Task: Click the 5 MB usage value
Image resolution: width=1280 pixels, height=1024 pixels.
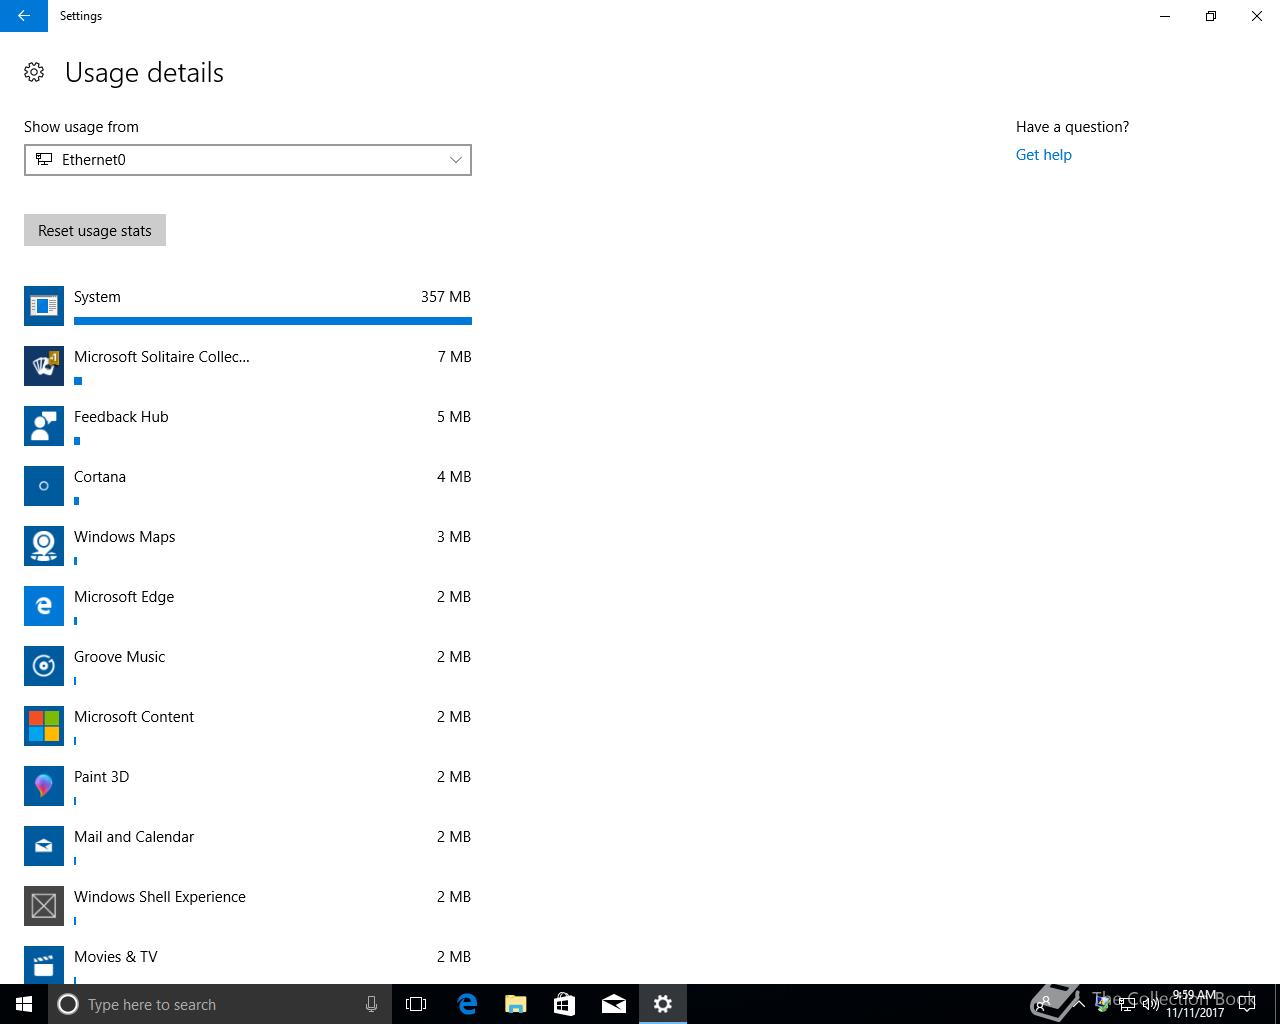Action: click(454, 417)
